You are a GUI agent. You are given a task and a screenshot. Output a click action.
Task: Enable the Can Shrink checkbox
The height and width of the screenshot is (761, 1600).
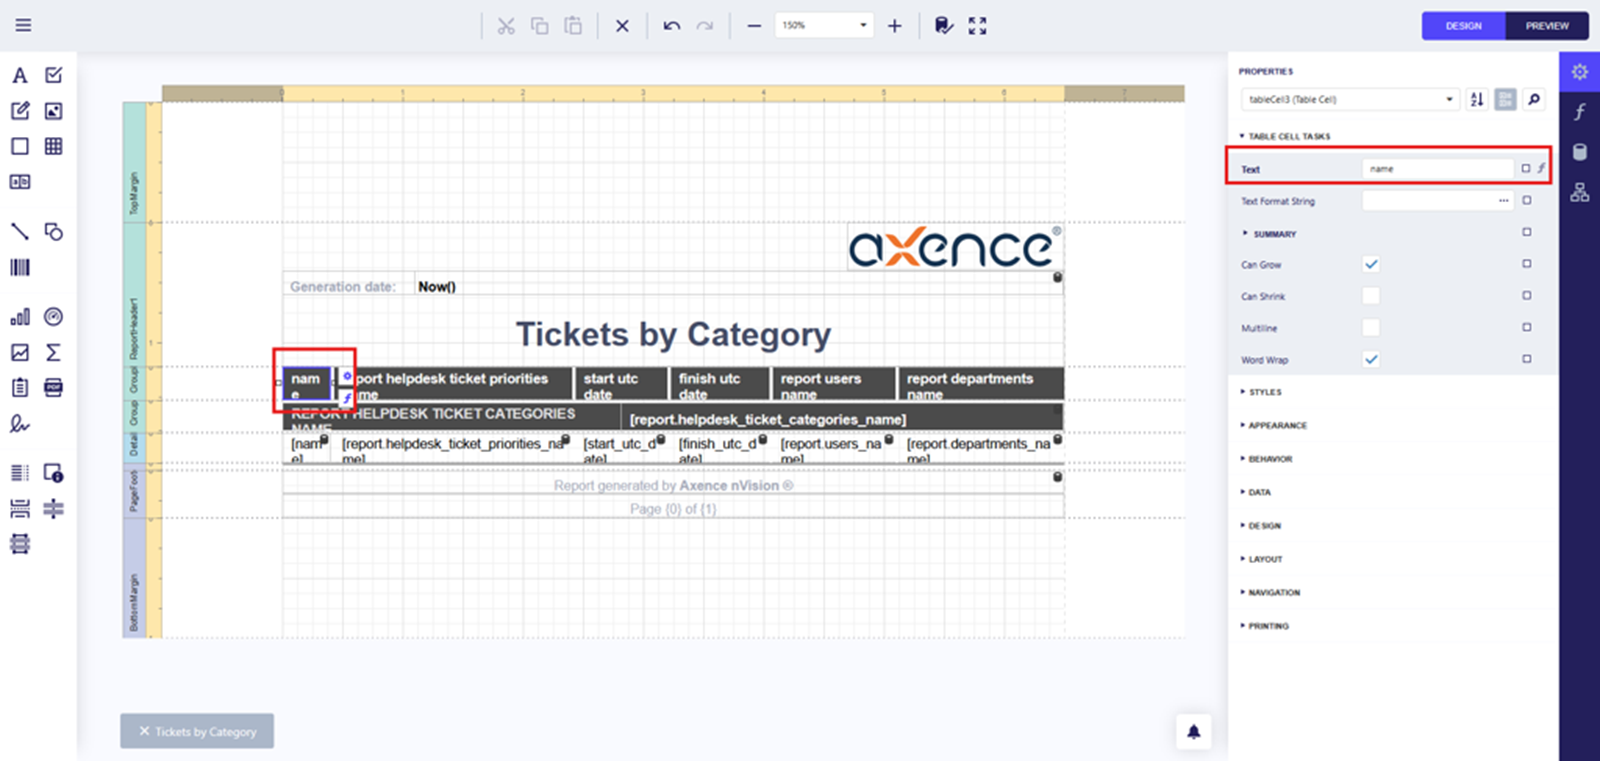click(1371, 296)
